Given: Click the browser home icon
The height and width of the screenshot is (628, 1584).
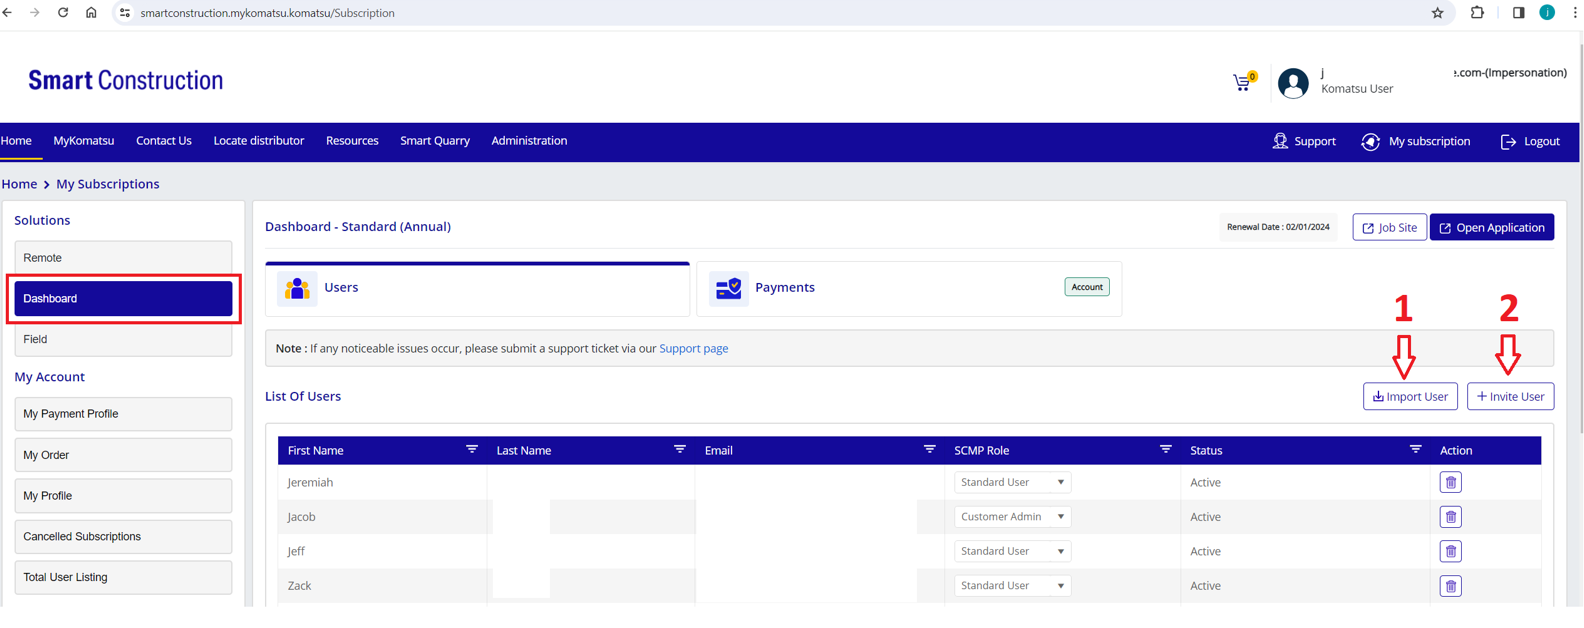Looking at the screenshot, I should 91,13.
